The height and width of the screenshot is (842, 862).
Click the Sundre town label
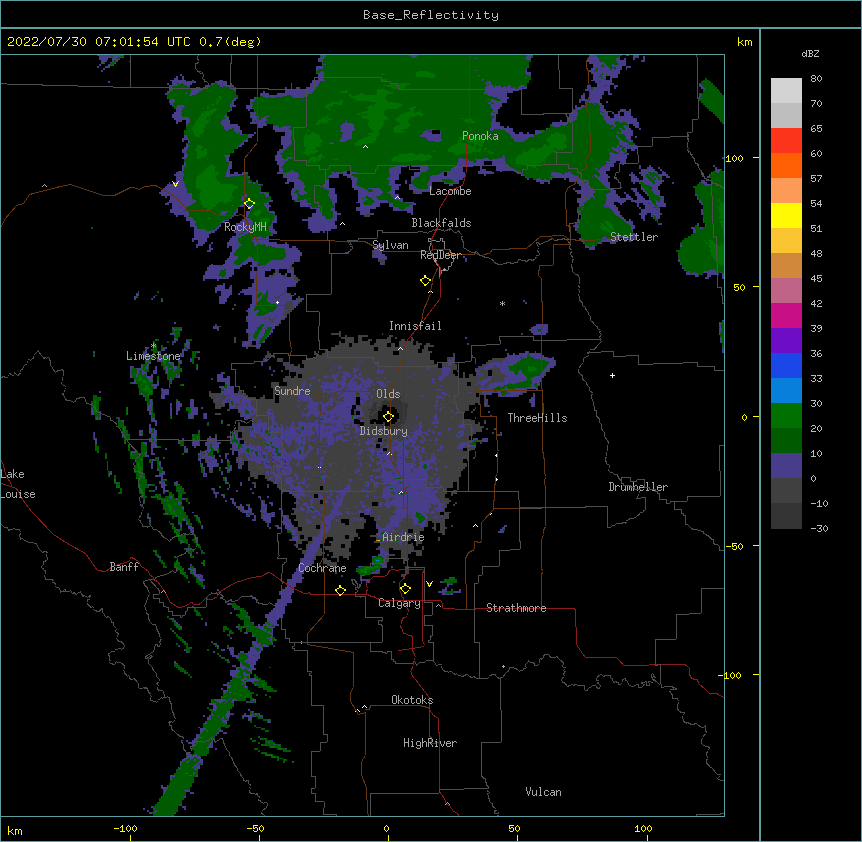292,391
